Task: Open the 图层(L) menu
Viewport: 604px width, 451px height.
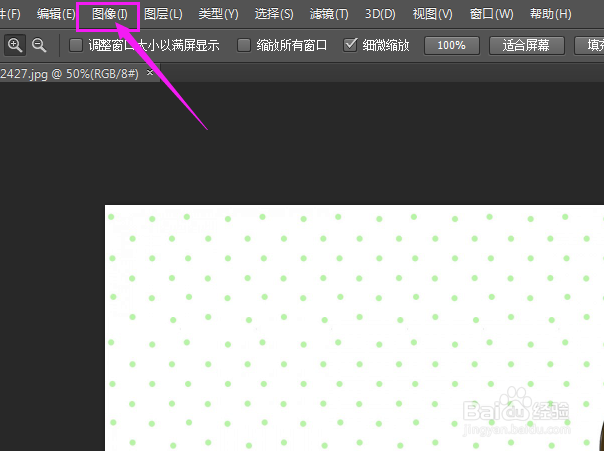Action: (163, 14)
